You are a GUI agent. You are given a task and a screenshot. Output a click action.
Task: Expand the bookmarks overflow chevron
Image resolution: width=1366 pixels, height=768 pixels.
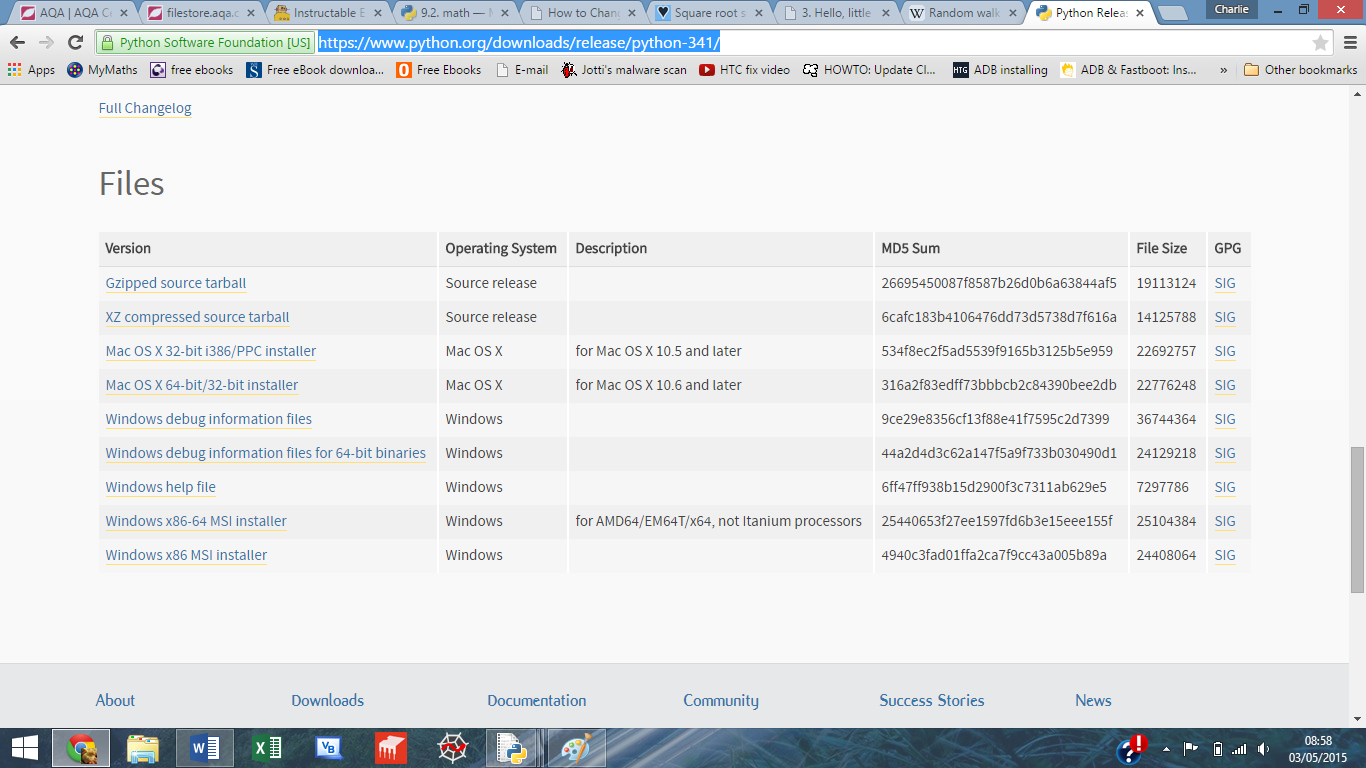pos(1223,70)
